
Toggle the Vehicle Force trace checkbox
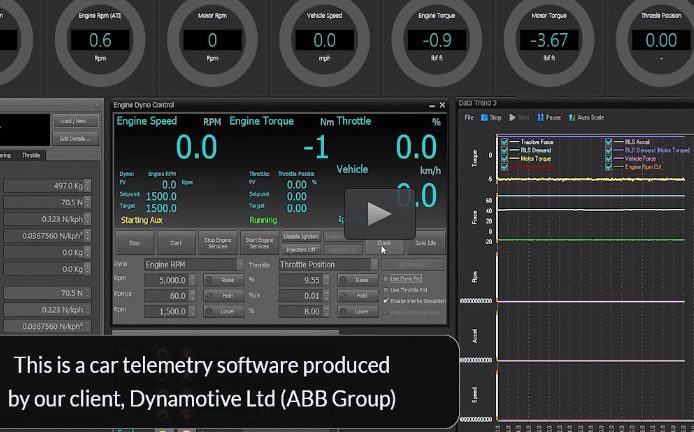609,159
